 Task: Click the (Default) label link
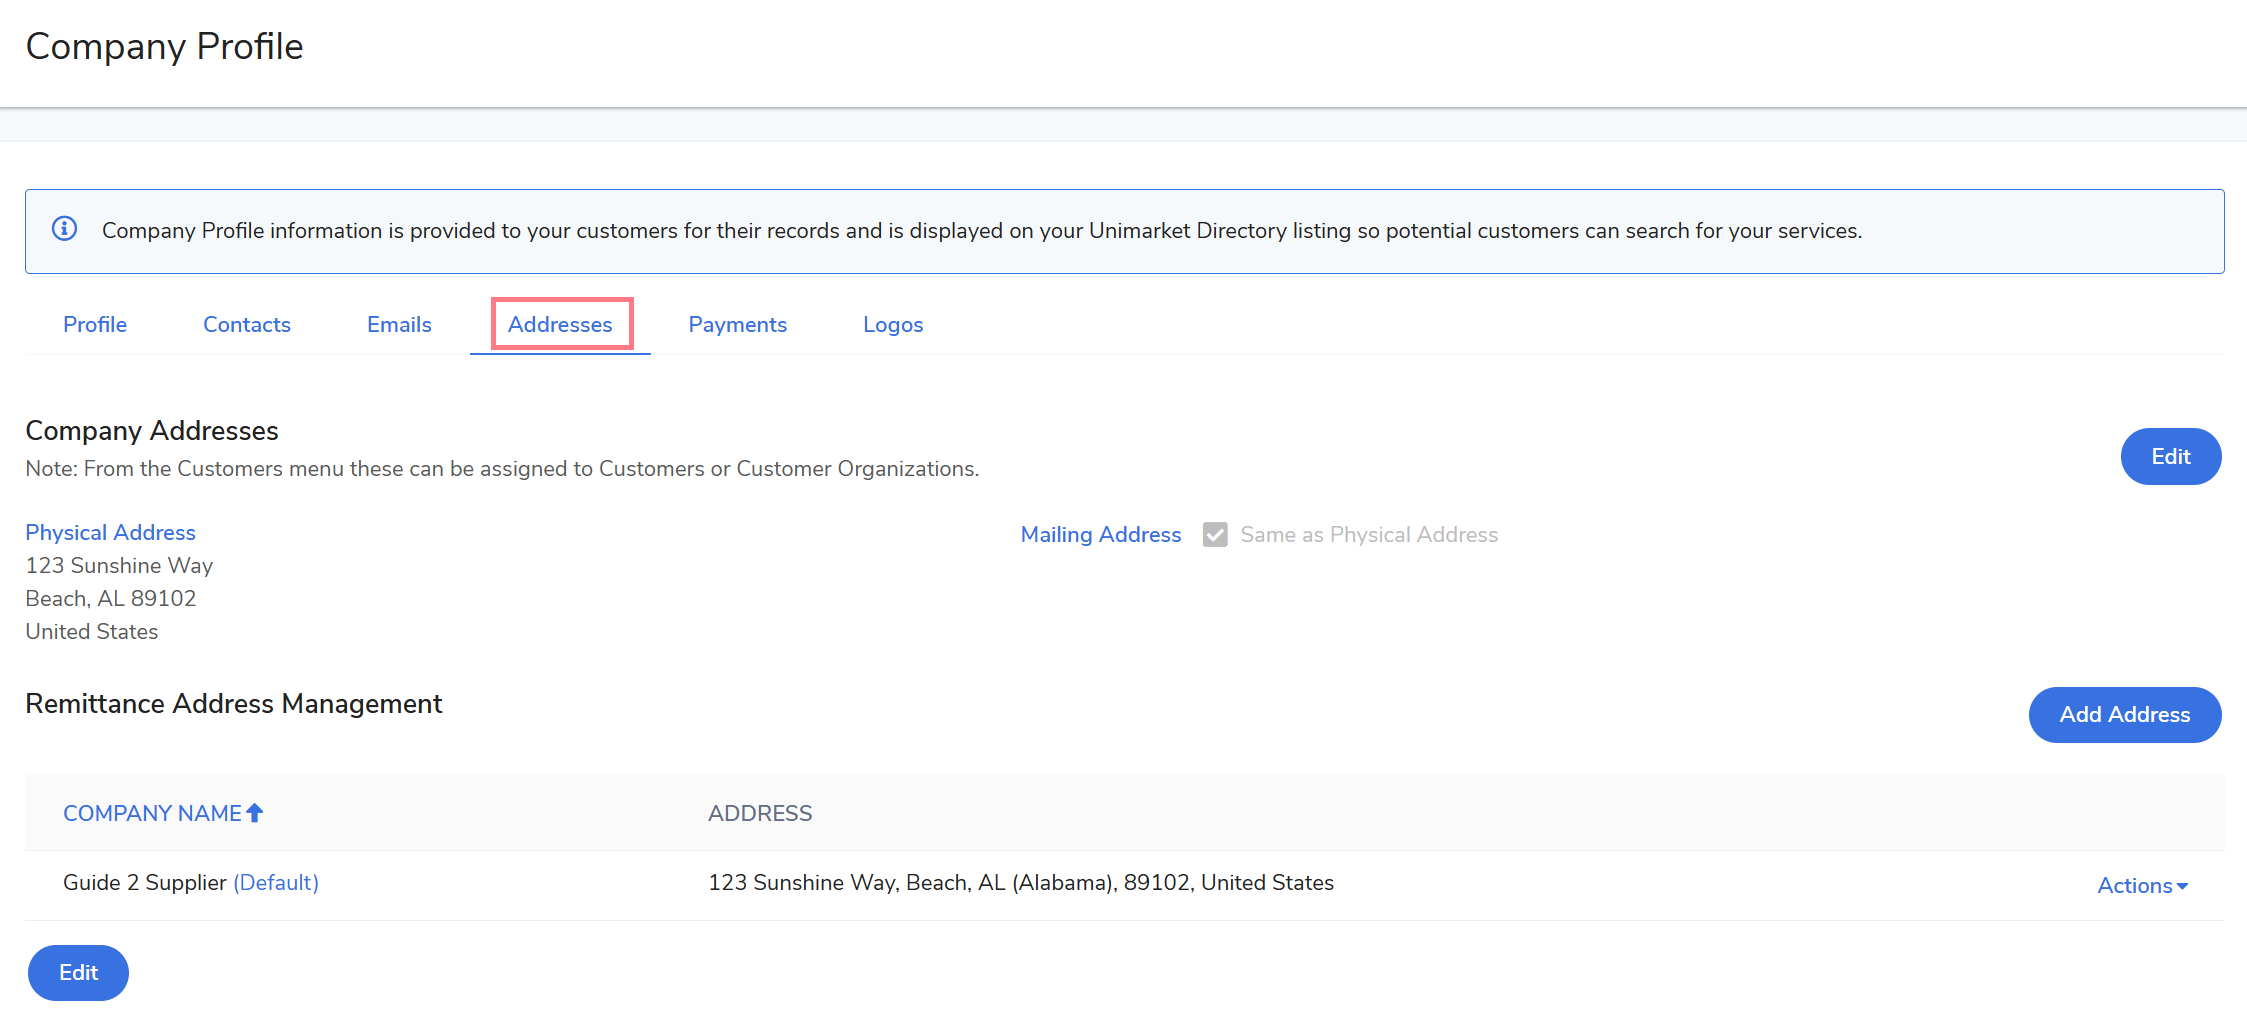(276, 883)
